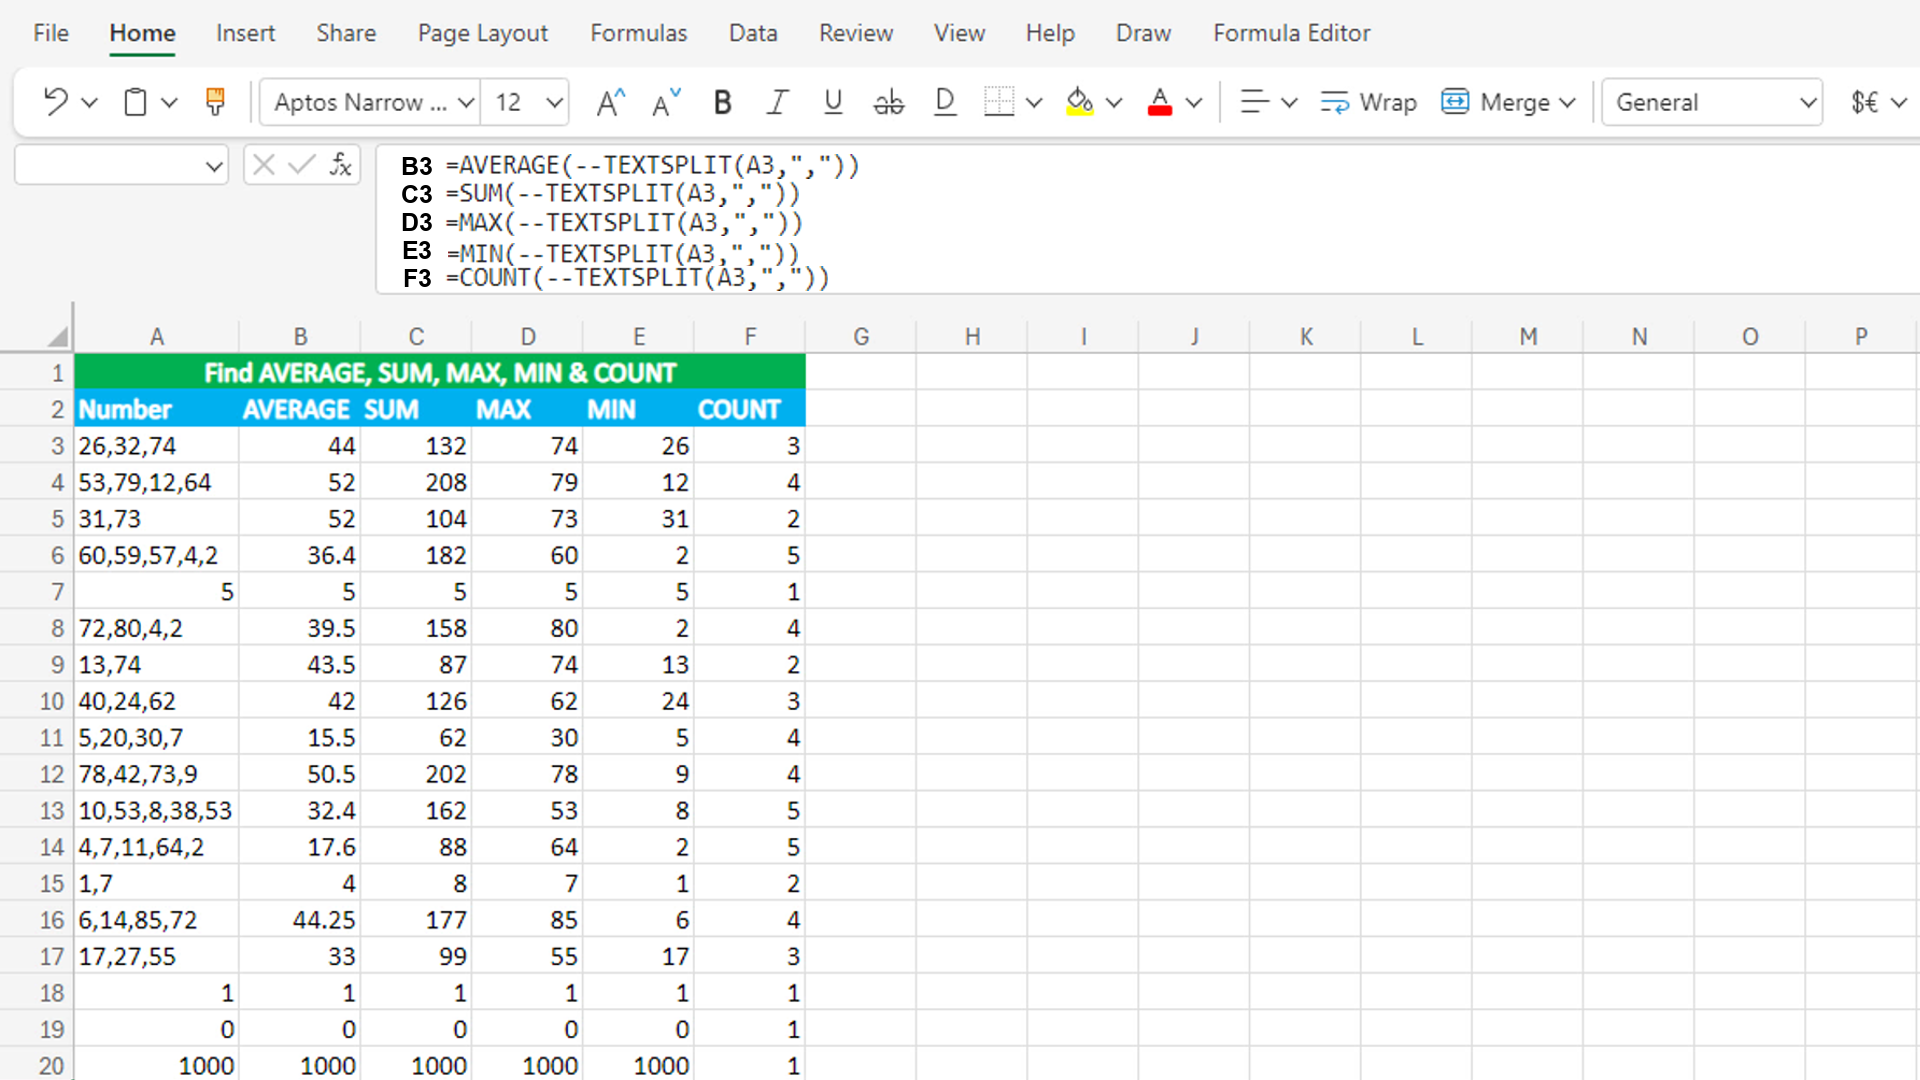
Task: Apply the red font color
Action: 1160,102
